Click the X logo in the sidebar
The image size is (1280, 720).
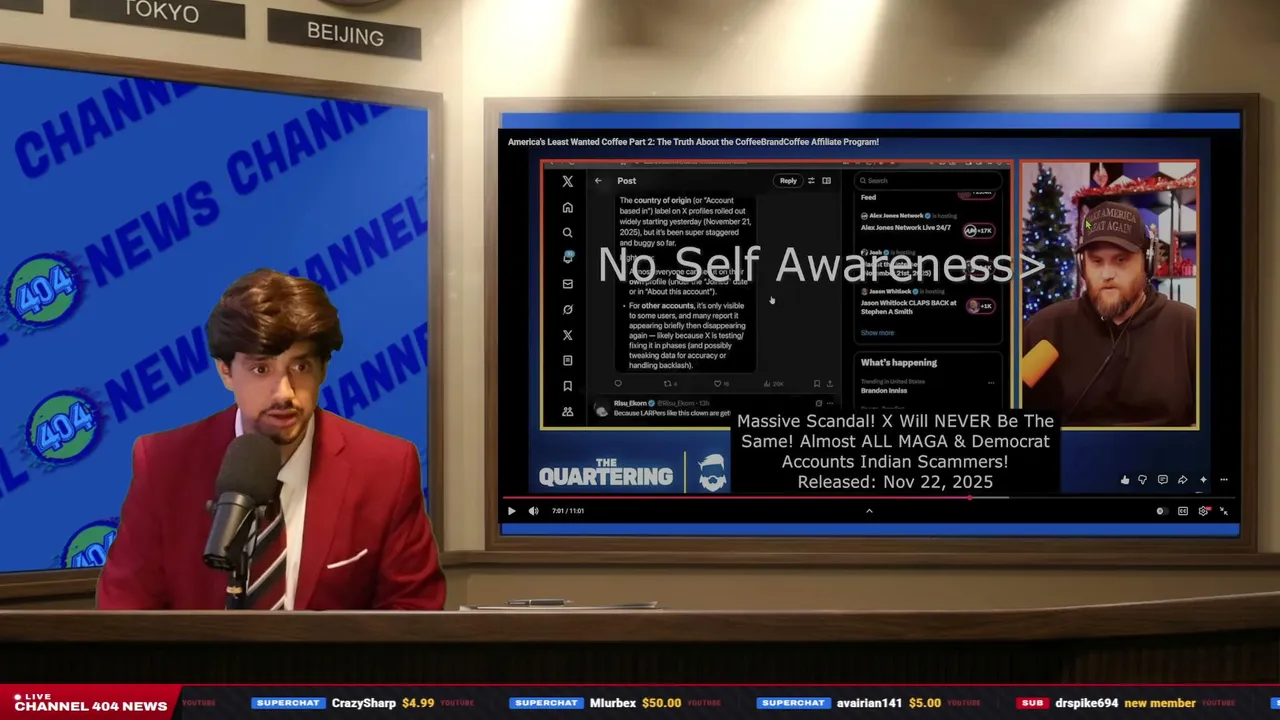[567, 181]
